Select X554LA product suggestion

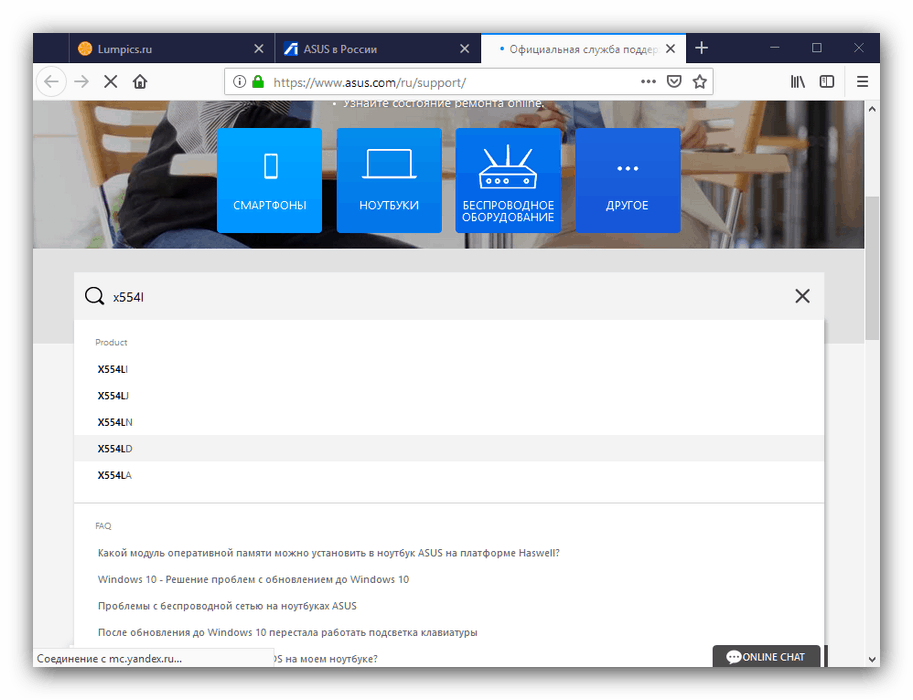pyautogui.click(x=449, y=475)
